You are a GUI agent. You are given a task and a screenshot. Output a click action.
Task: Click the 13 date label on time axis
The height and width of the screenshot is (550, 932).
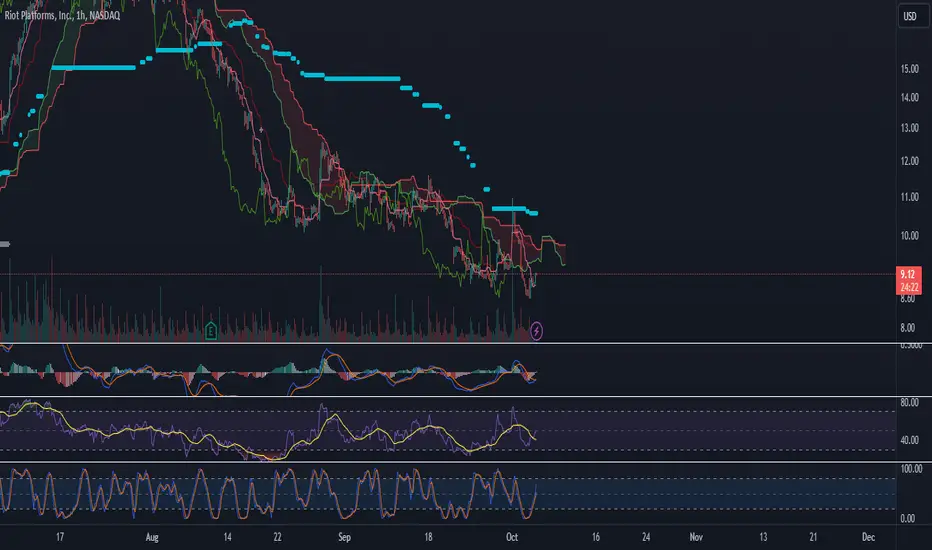coord(763,538)
